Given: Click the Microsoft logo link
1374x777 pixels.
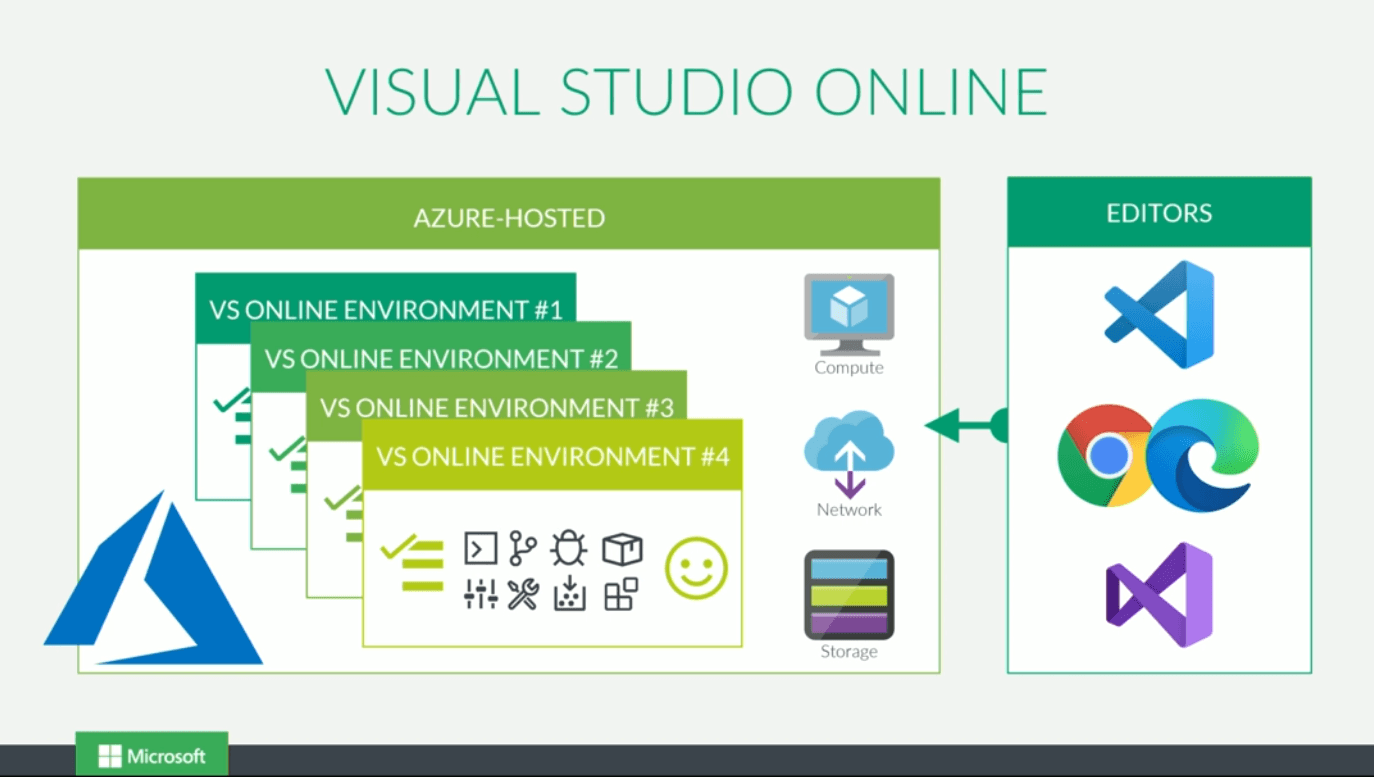Looking at the screenshot, I should tap(152, 755).
